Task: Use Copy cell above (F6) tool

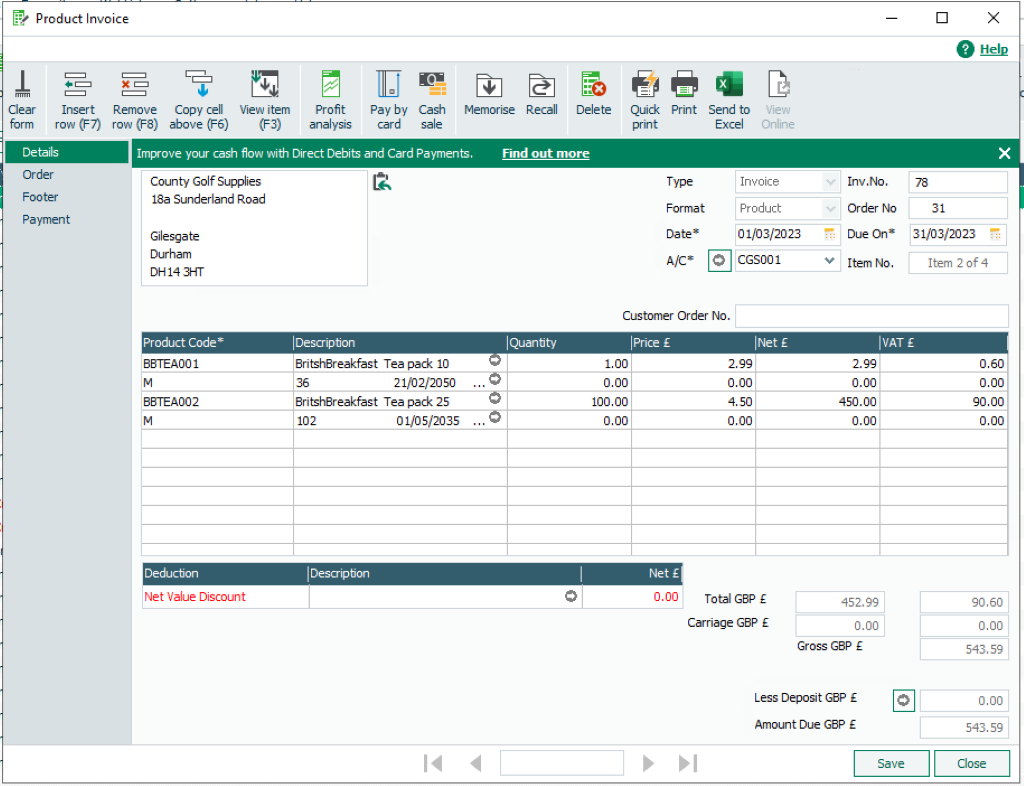Action: (199, 100)
